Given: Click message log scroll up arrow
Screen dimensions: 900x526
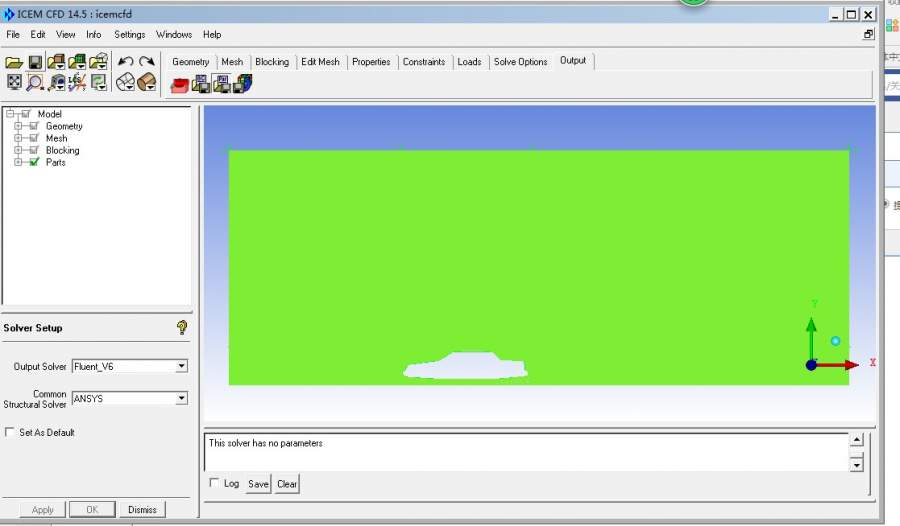Looking at the screenshot, I should coord(856,440).
